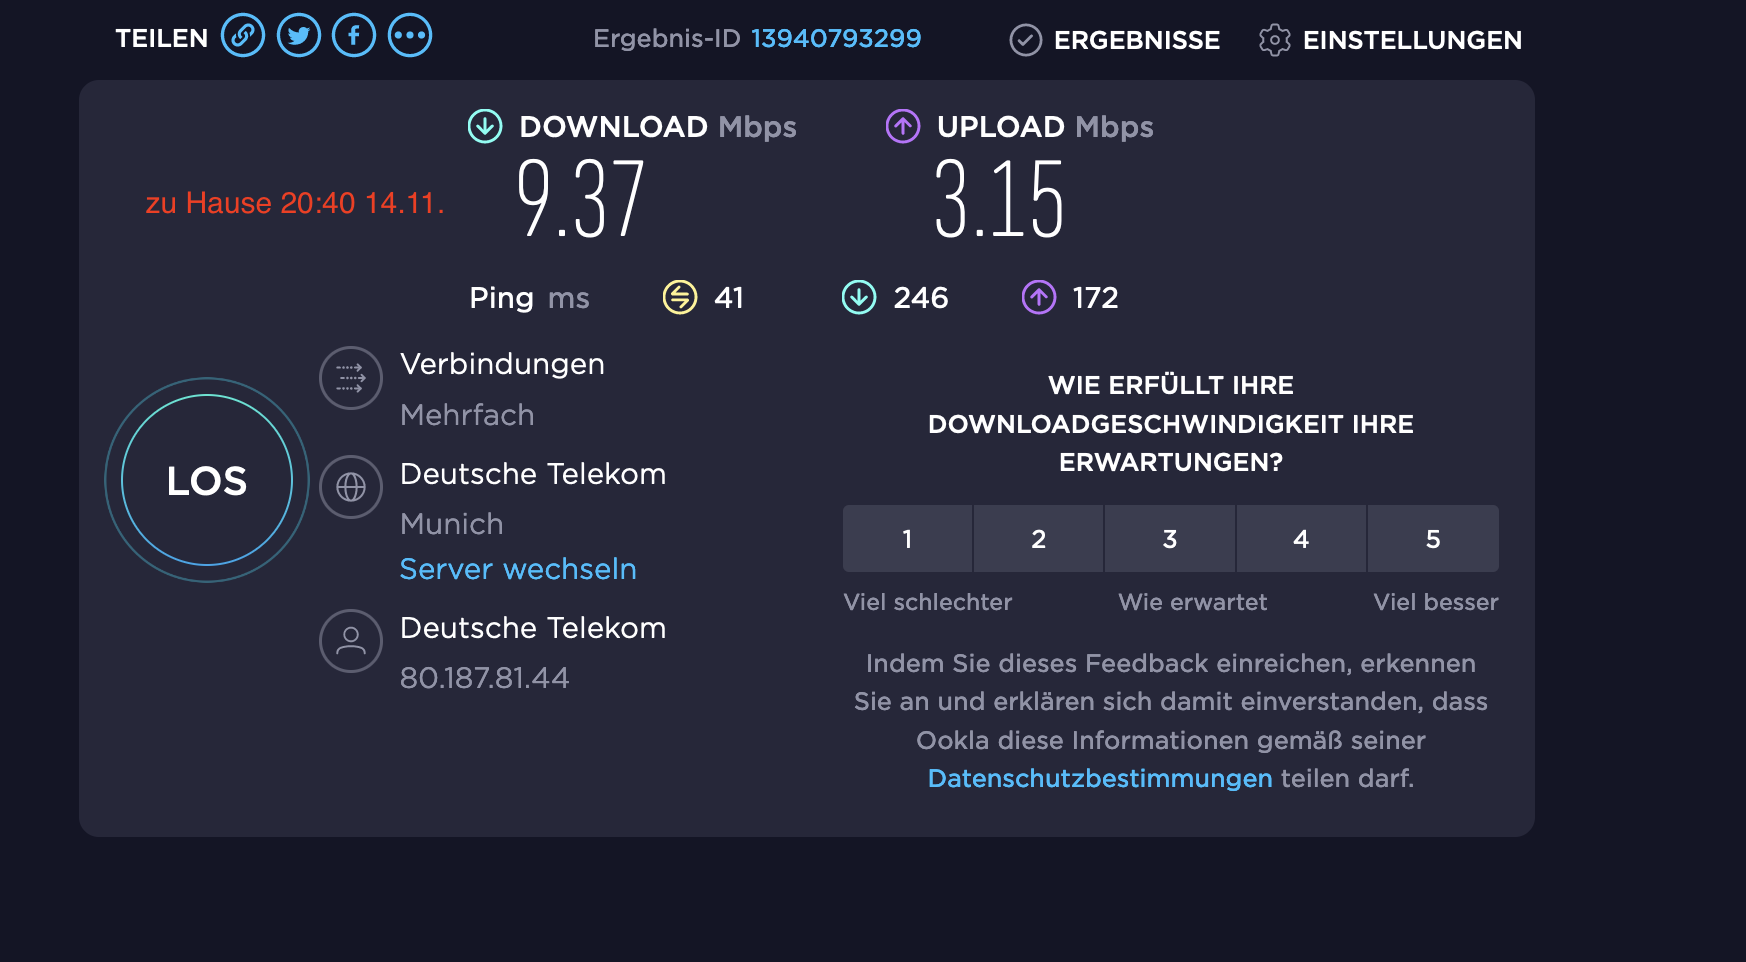Start test with LOS button
This screenshot has height=962, width=1746.
click(207, 480)
